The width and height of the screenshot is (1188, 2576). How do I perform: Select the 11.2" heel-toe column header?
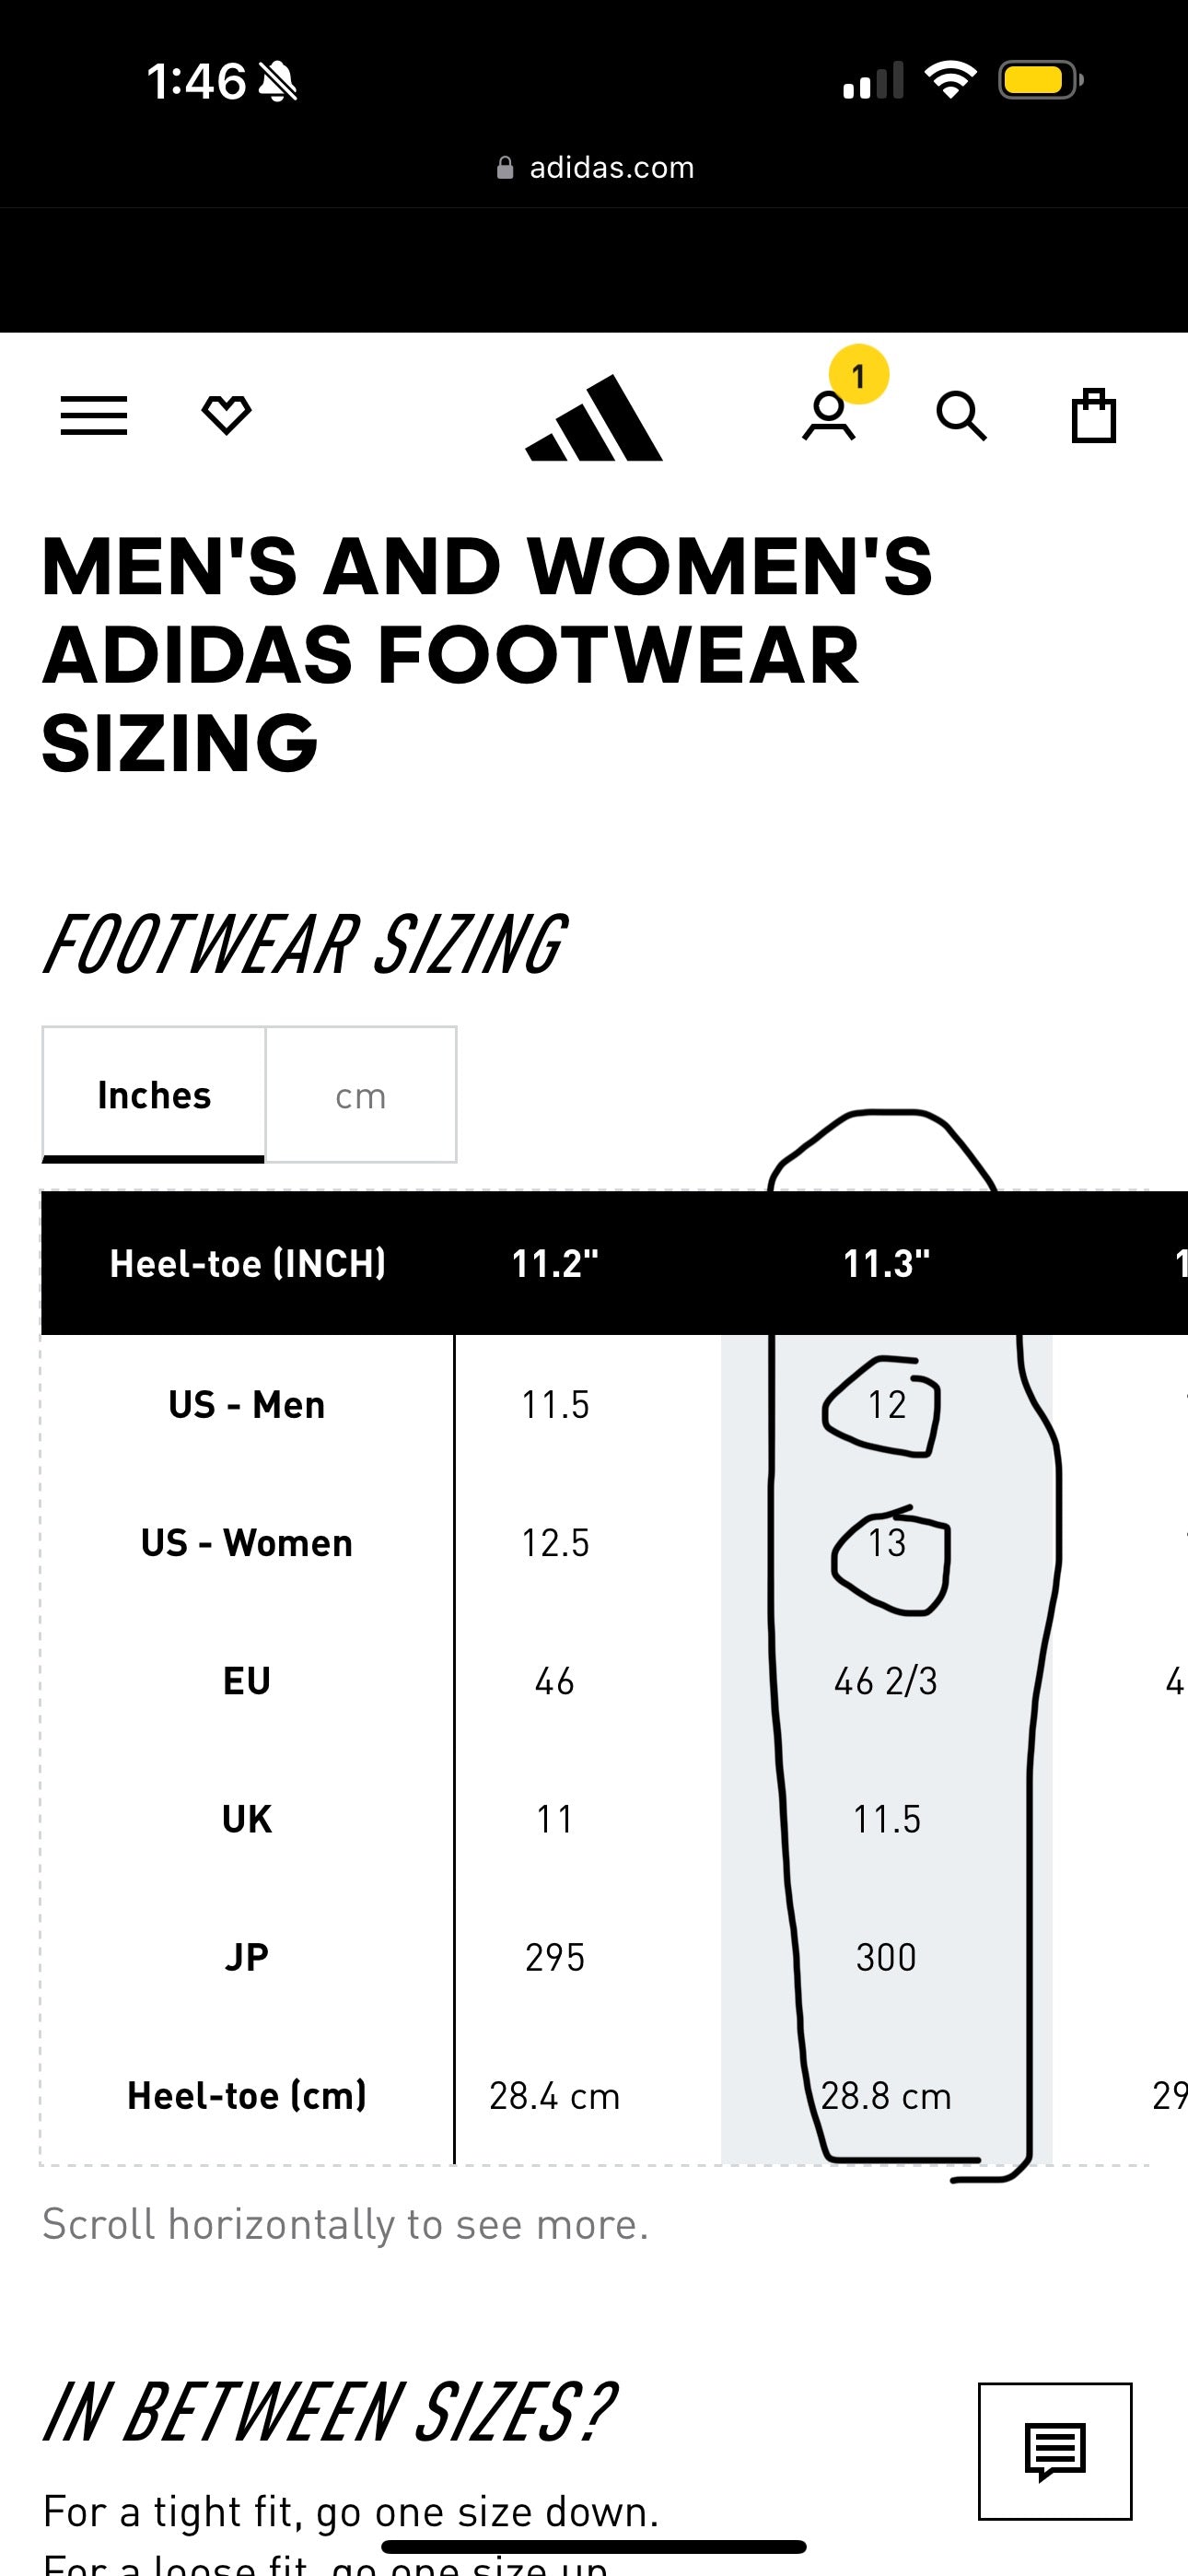(555, 1263)
